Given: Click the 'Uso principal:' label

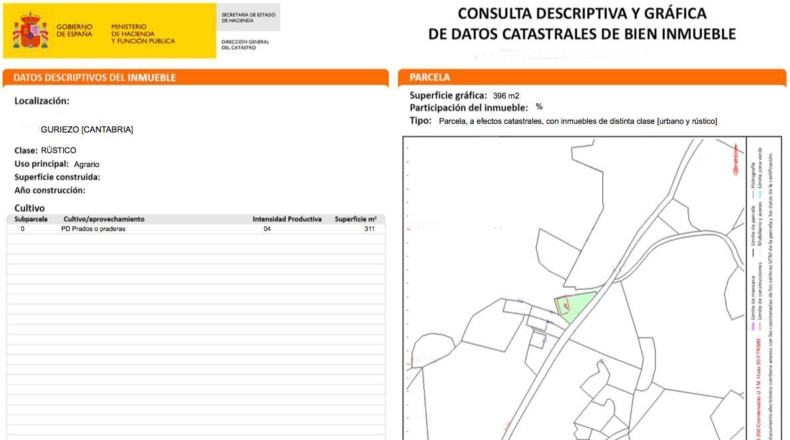Looking at the screenshot, I should (x=41, y=164).
